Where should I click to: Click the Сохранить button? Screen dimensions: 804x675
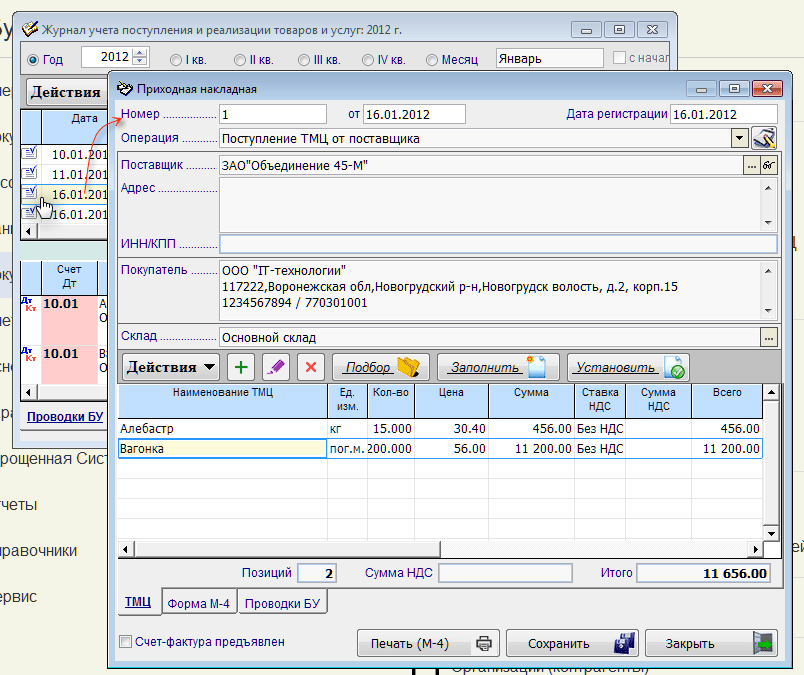(x=572, y=643)
